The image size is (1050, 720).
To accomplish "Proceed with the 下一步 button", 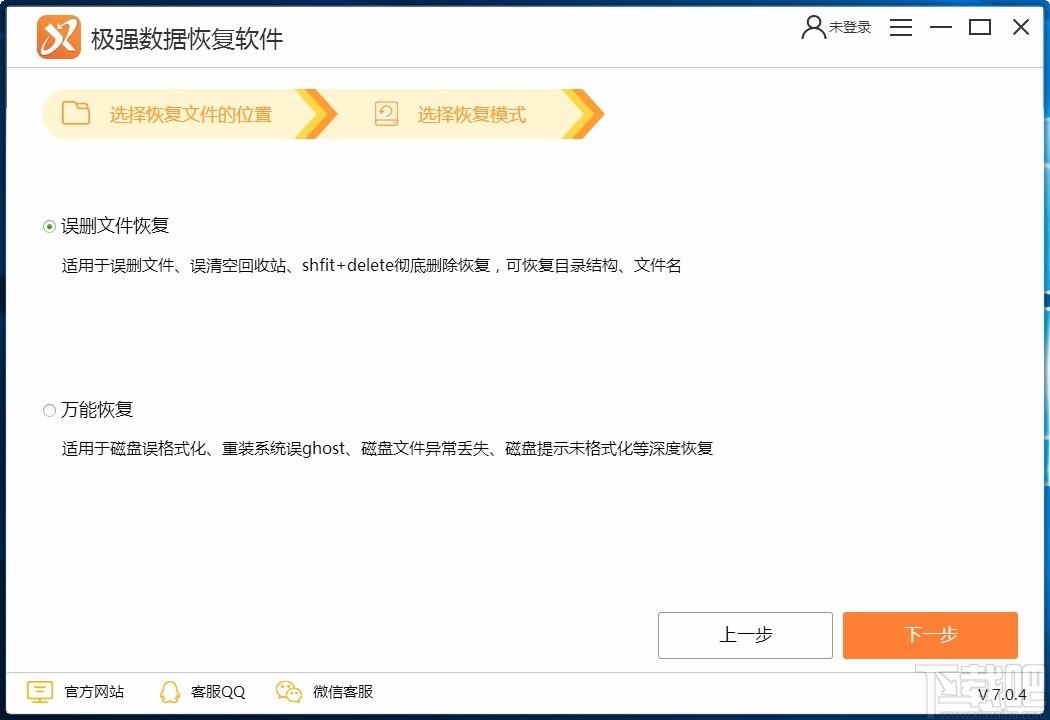I will (x=930, y=635).
